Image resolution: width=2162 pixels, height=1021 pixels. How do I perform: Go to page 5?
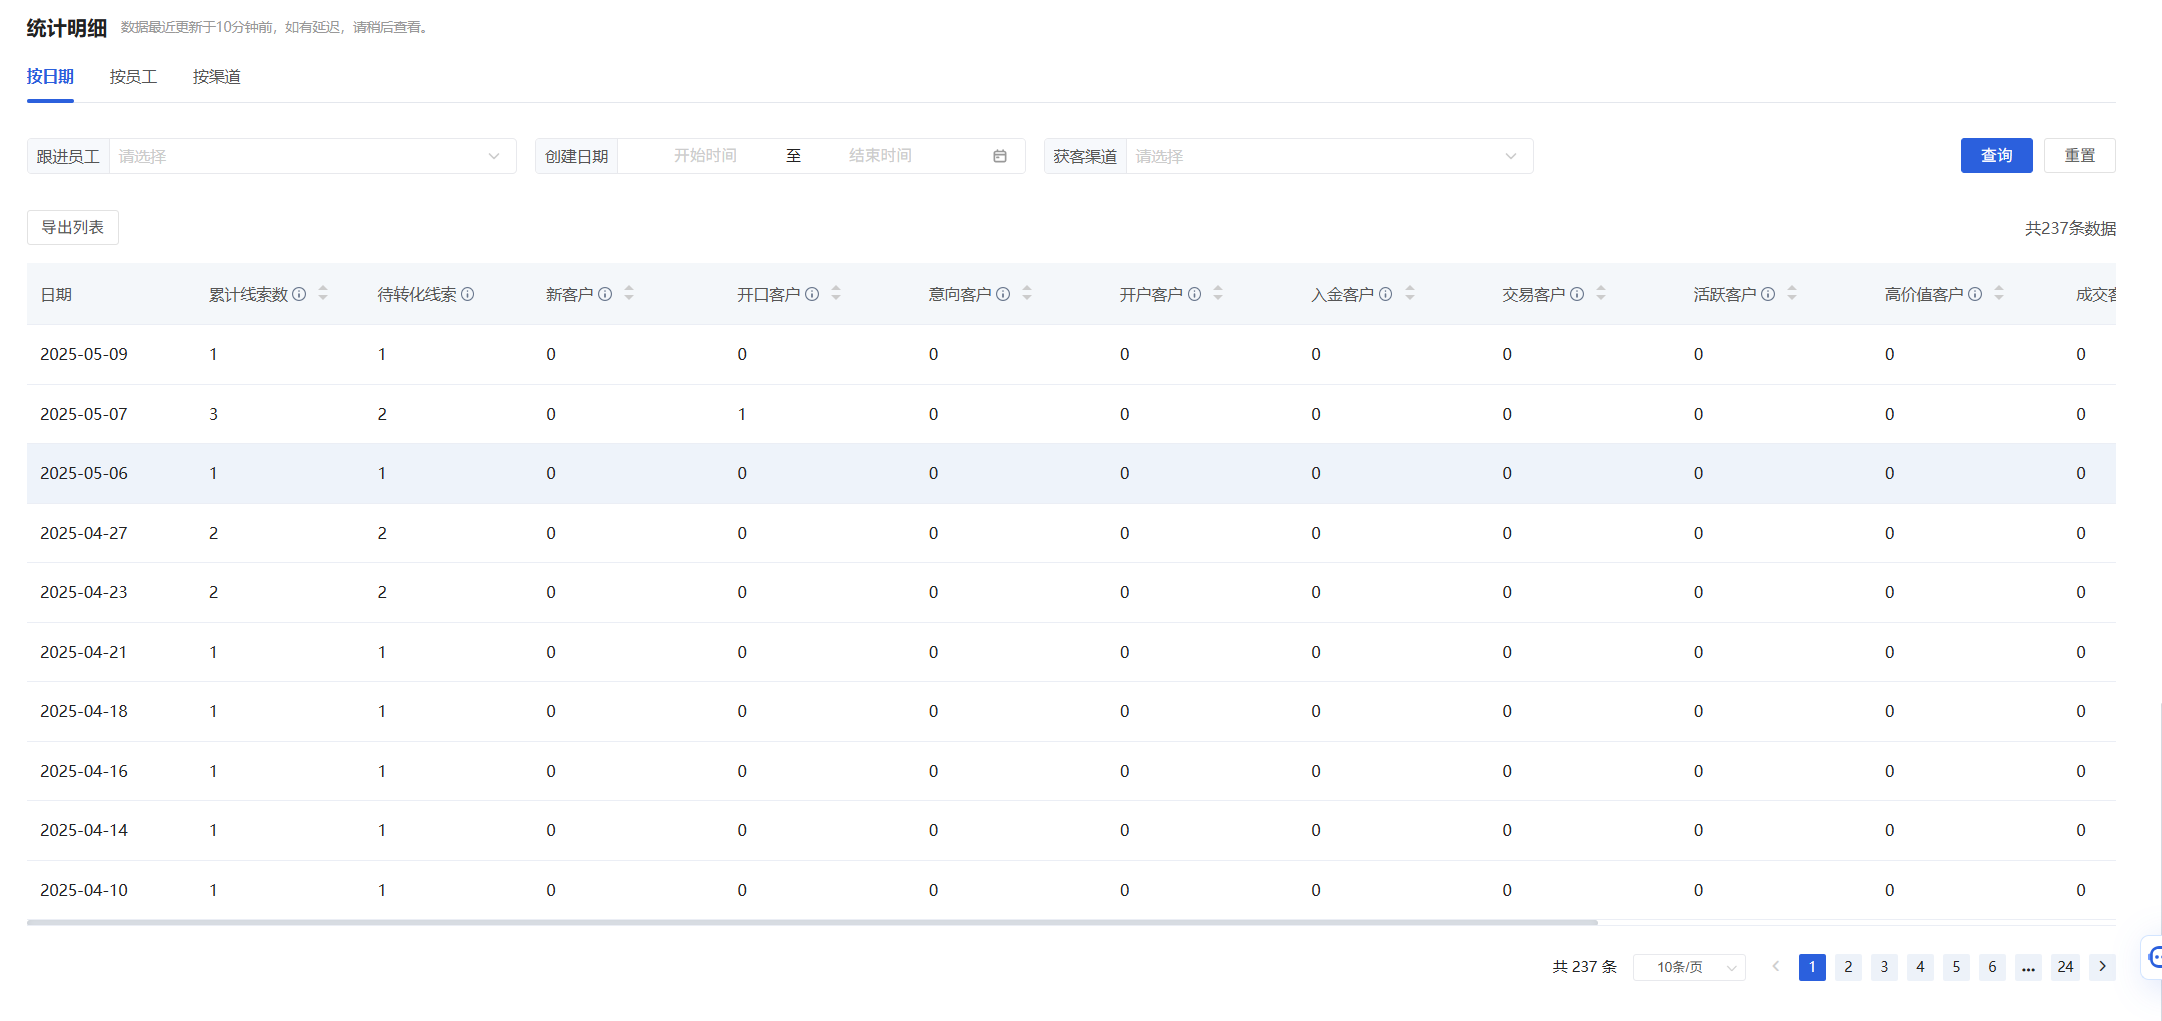tap(1956, 967)
